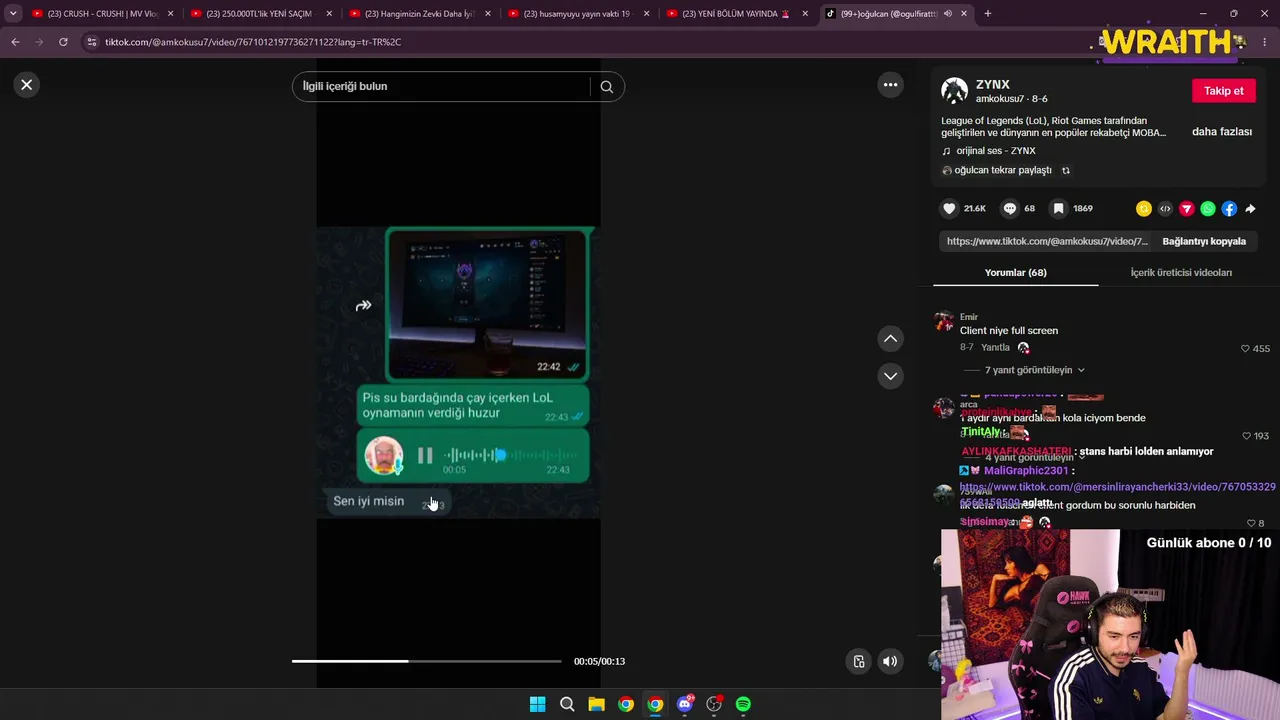Go to the next video arrow
Screen dimensions: 1280x720
coord(890,376)
